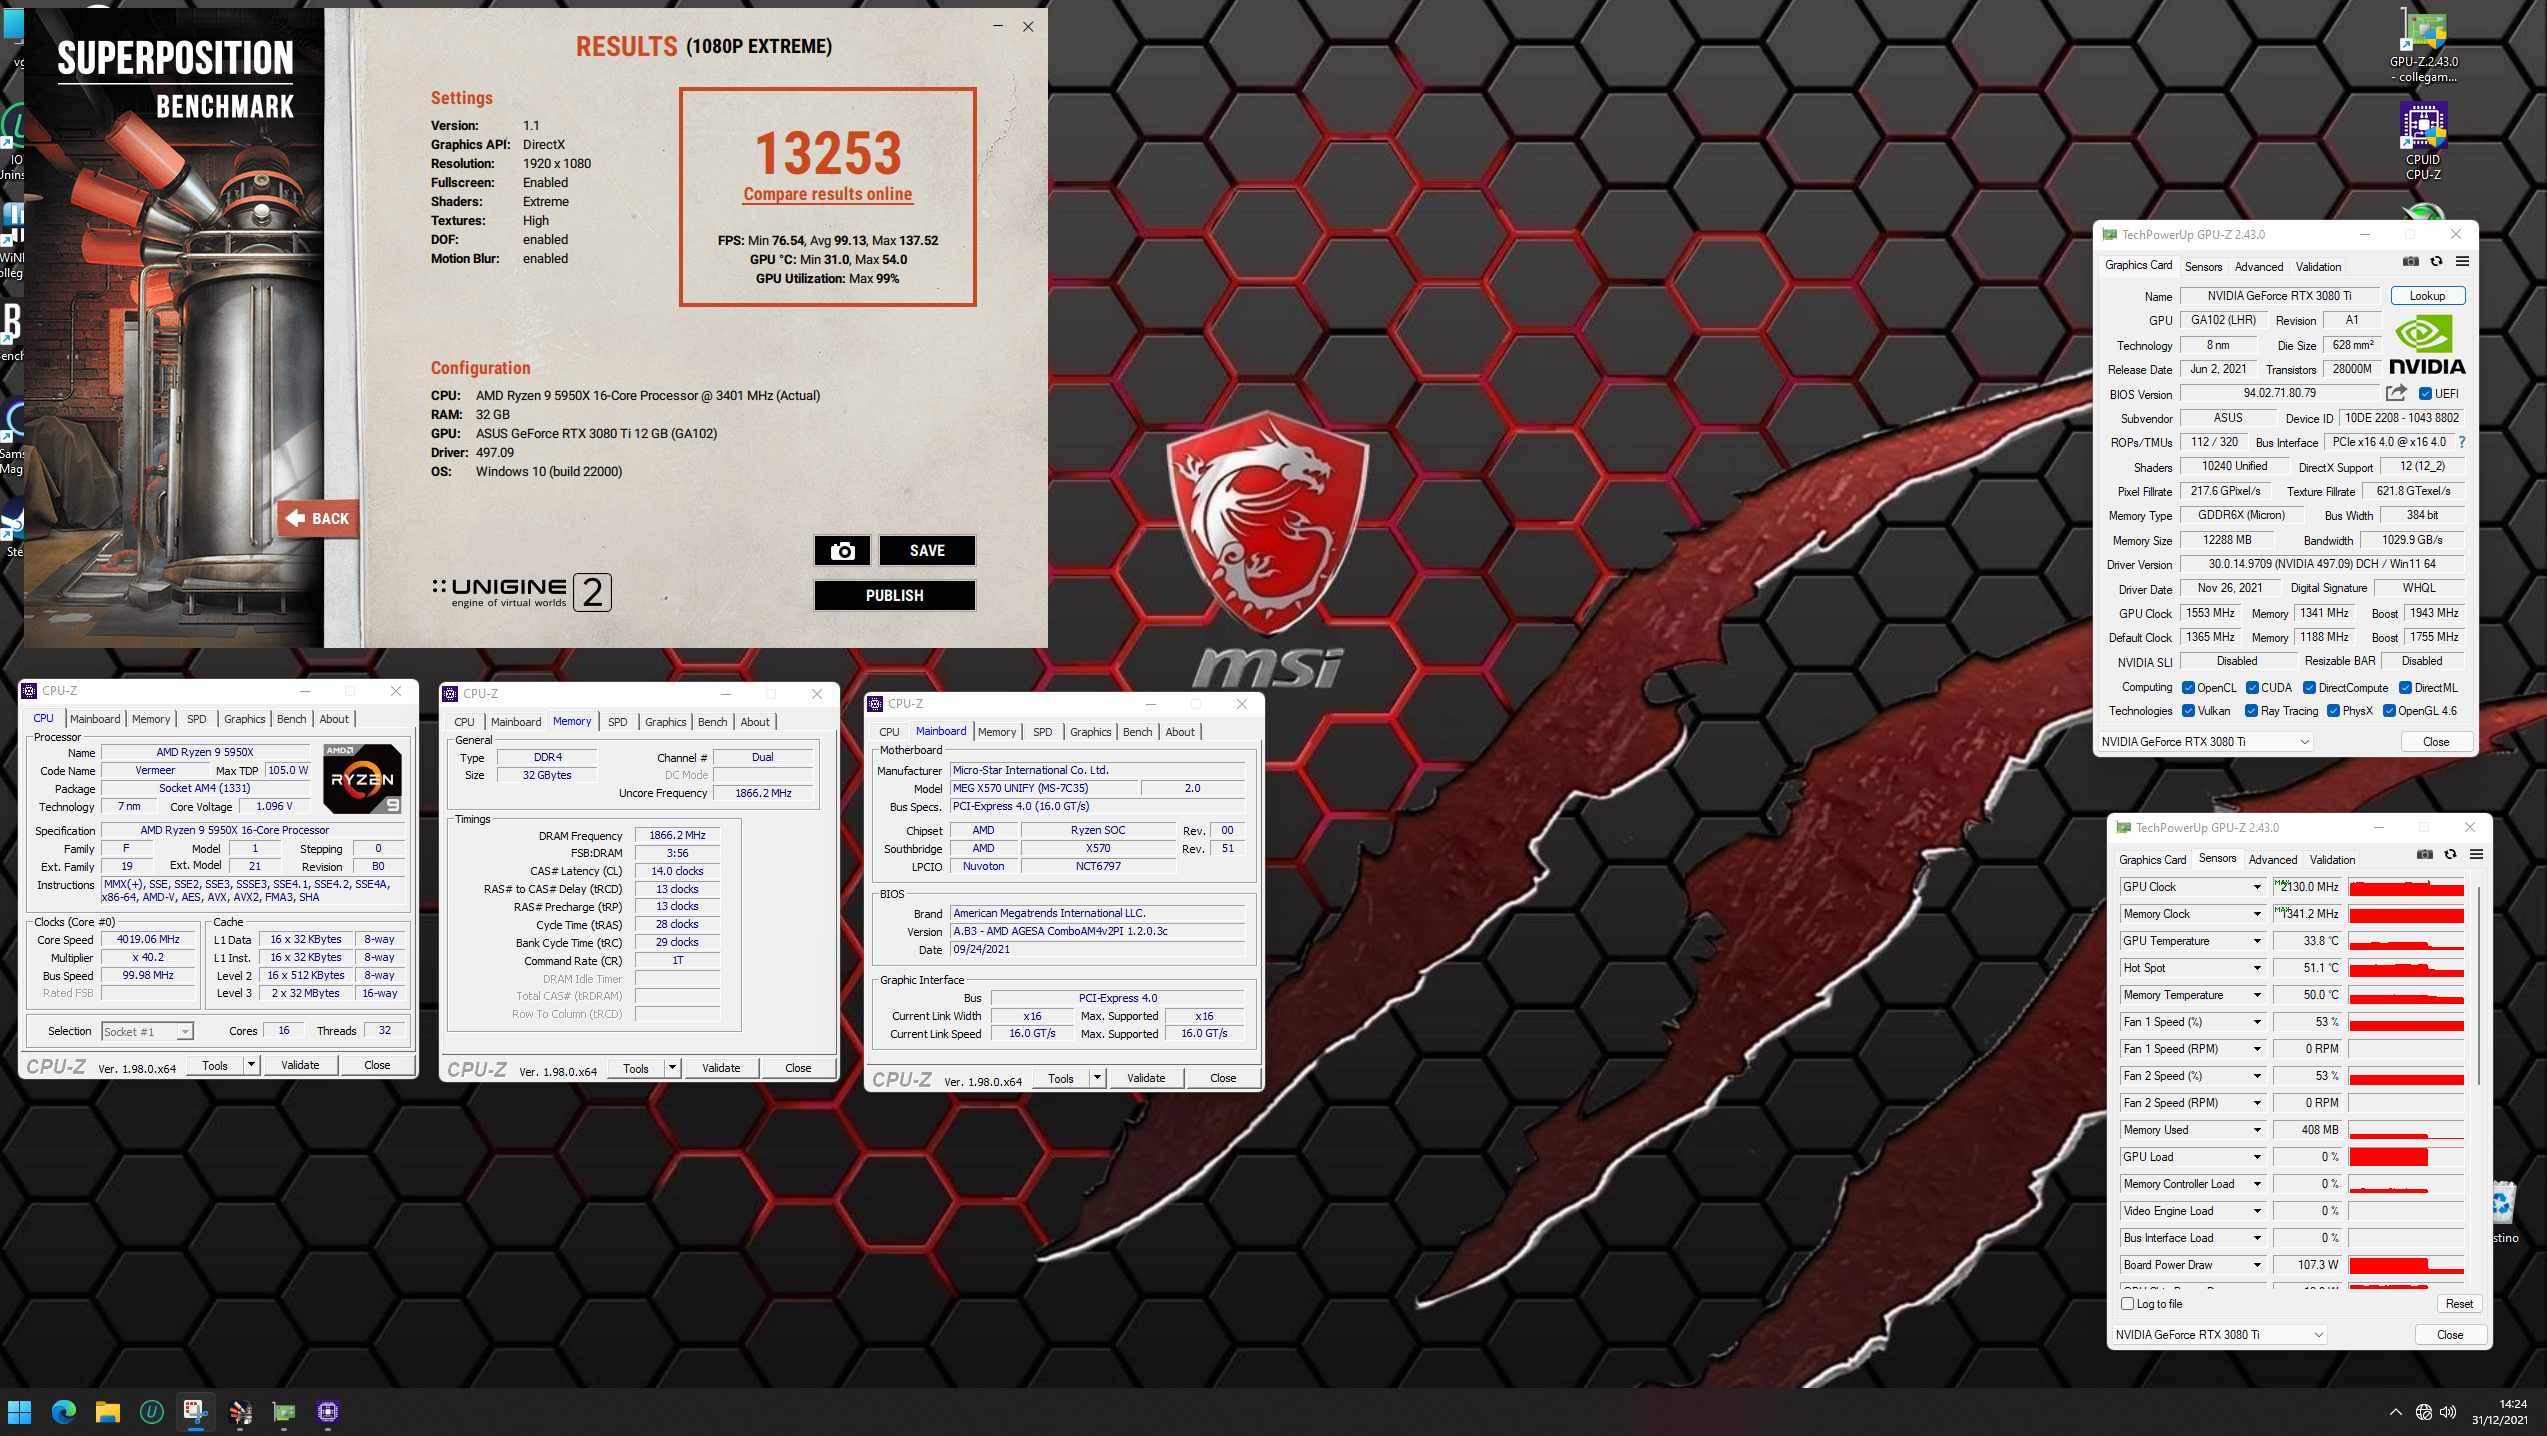Open Graphics tab in CPU-Z Mainboard window
Viewport: 2547px width, 1436px height.
1090,732
